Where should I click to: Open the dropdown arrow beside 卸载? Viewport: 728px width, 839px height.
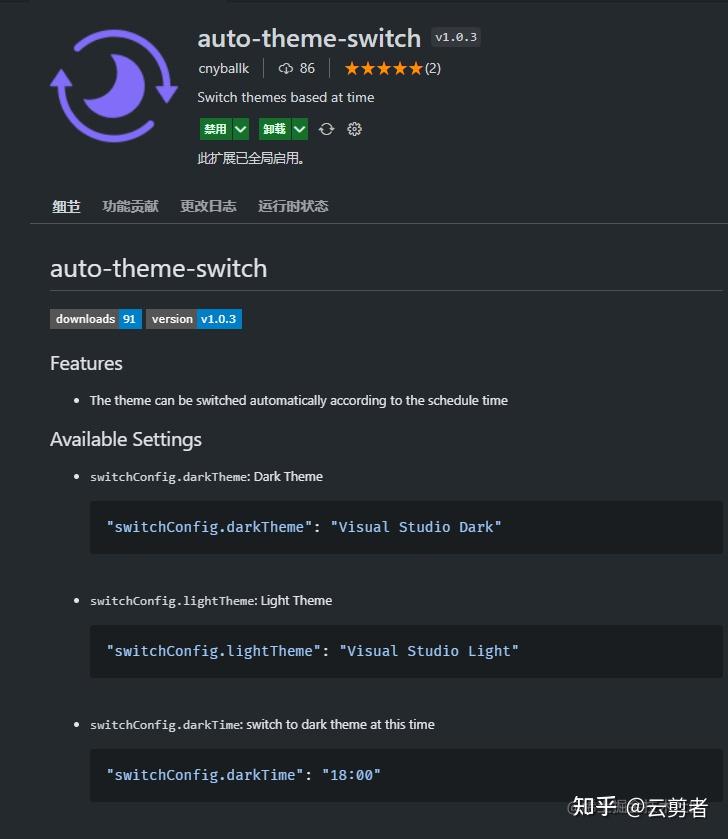pos(297,128)
